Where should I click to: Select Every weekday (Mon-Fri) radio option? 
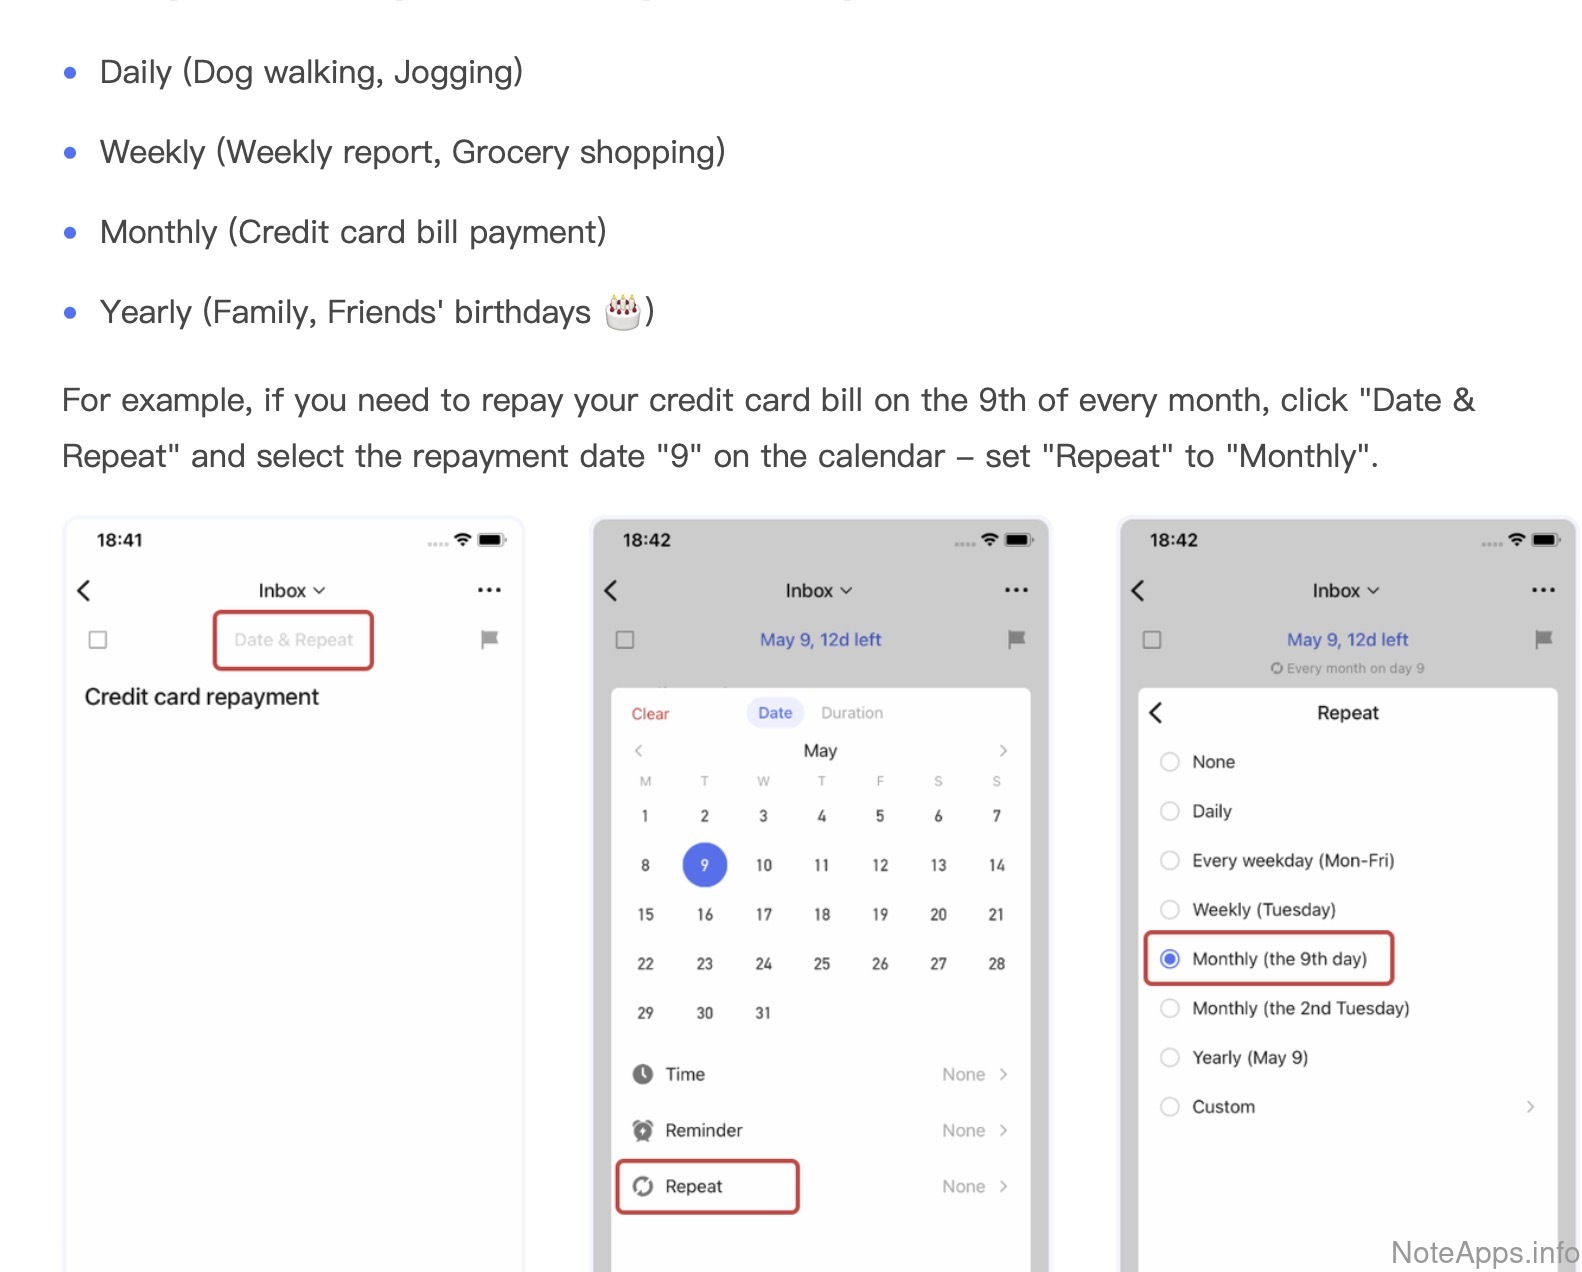[x=1170, y=861]
